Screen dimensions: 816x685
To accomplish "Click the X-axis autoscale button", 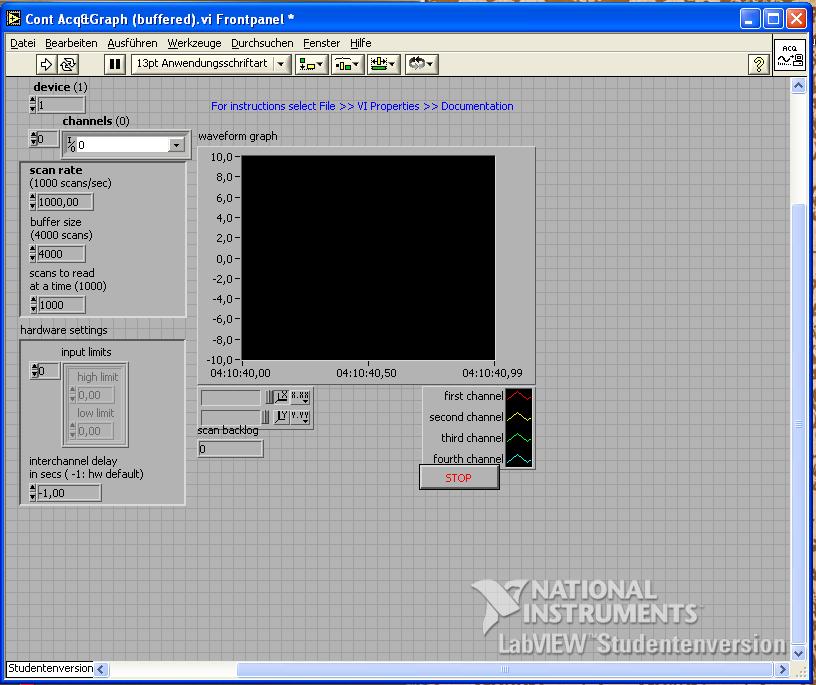I will pyautogui.click(x=281, y=397).
